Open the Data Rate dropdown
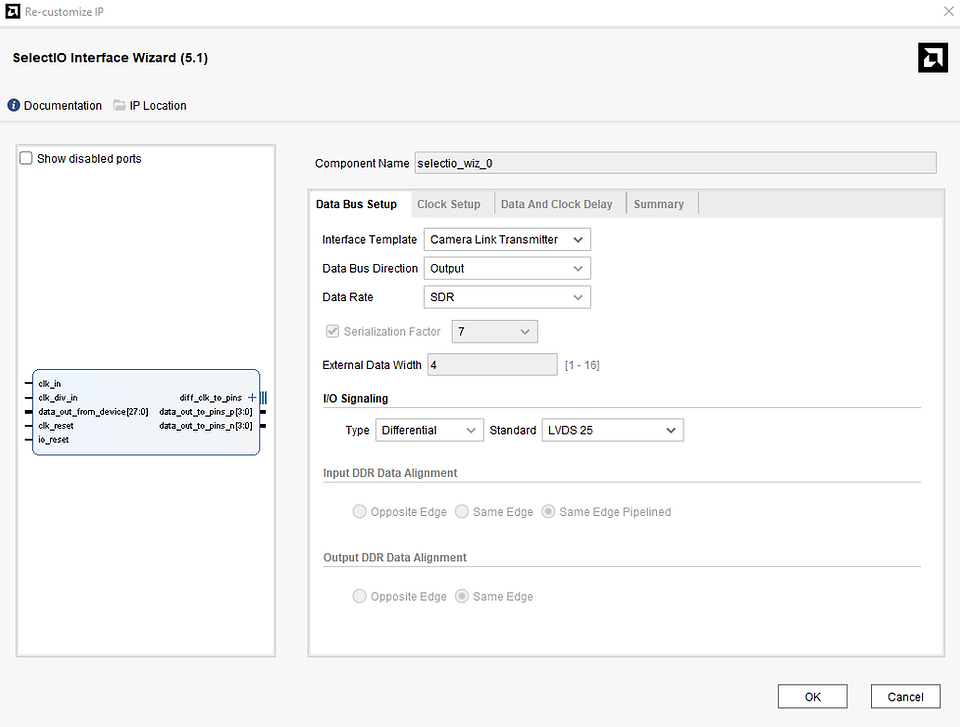 (507, 297)
